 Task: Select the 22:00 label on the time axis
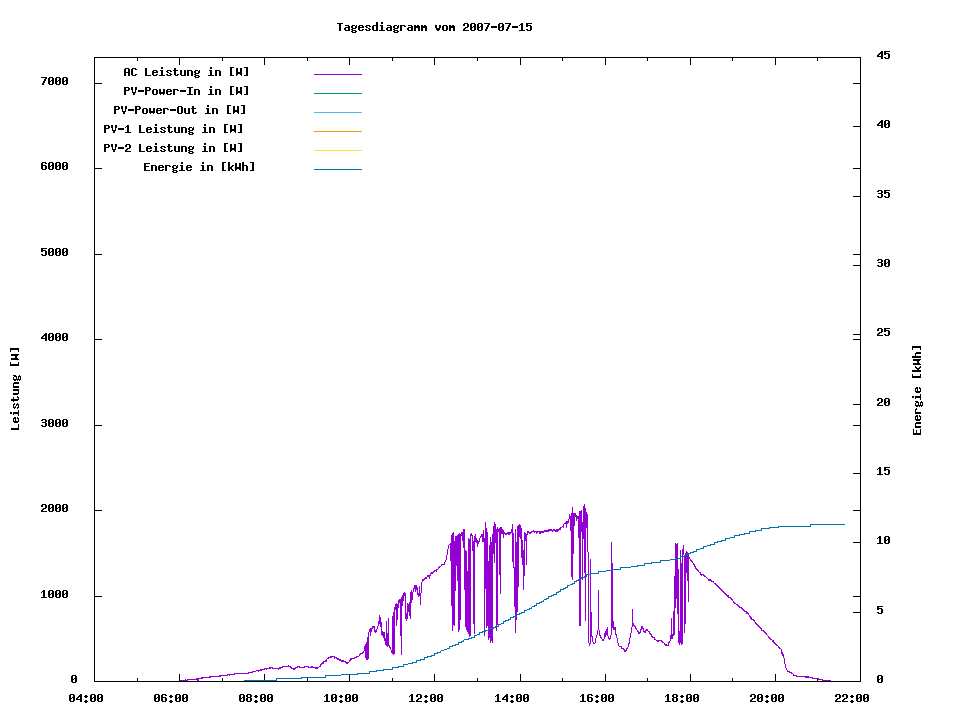point(852,699)
